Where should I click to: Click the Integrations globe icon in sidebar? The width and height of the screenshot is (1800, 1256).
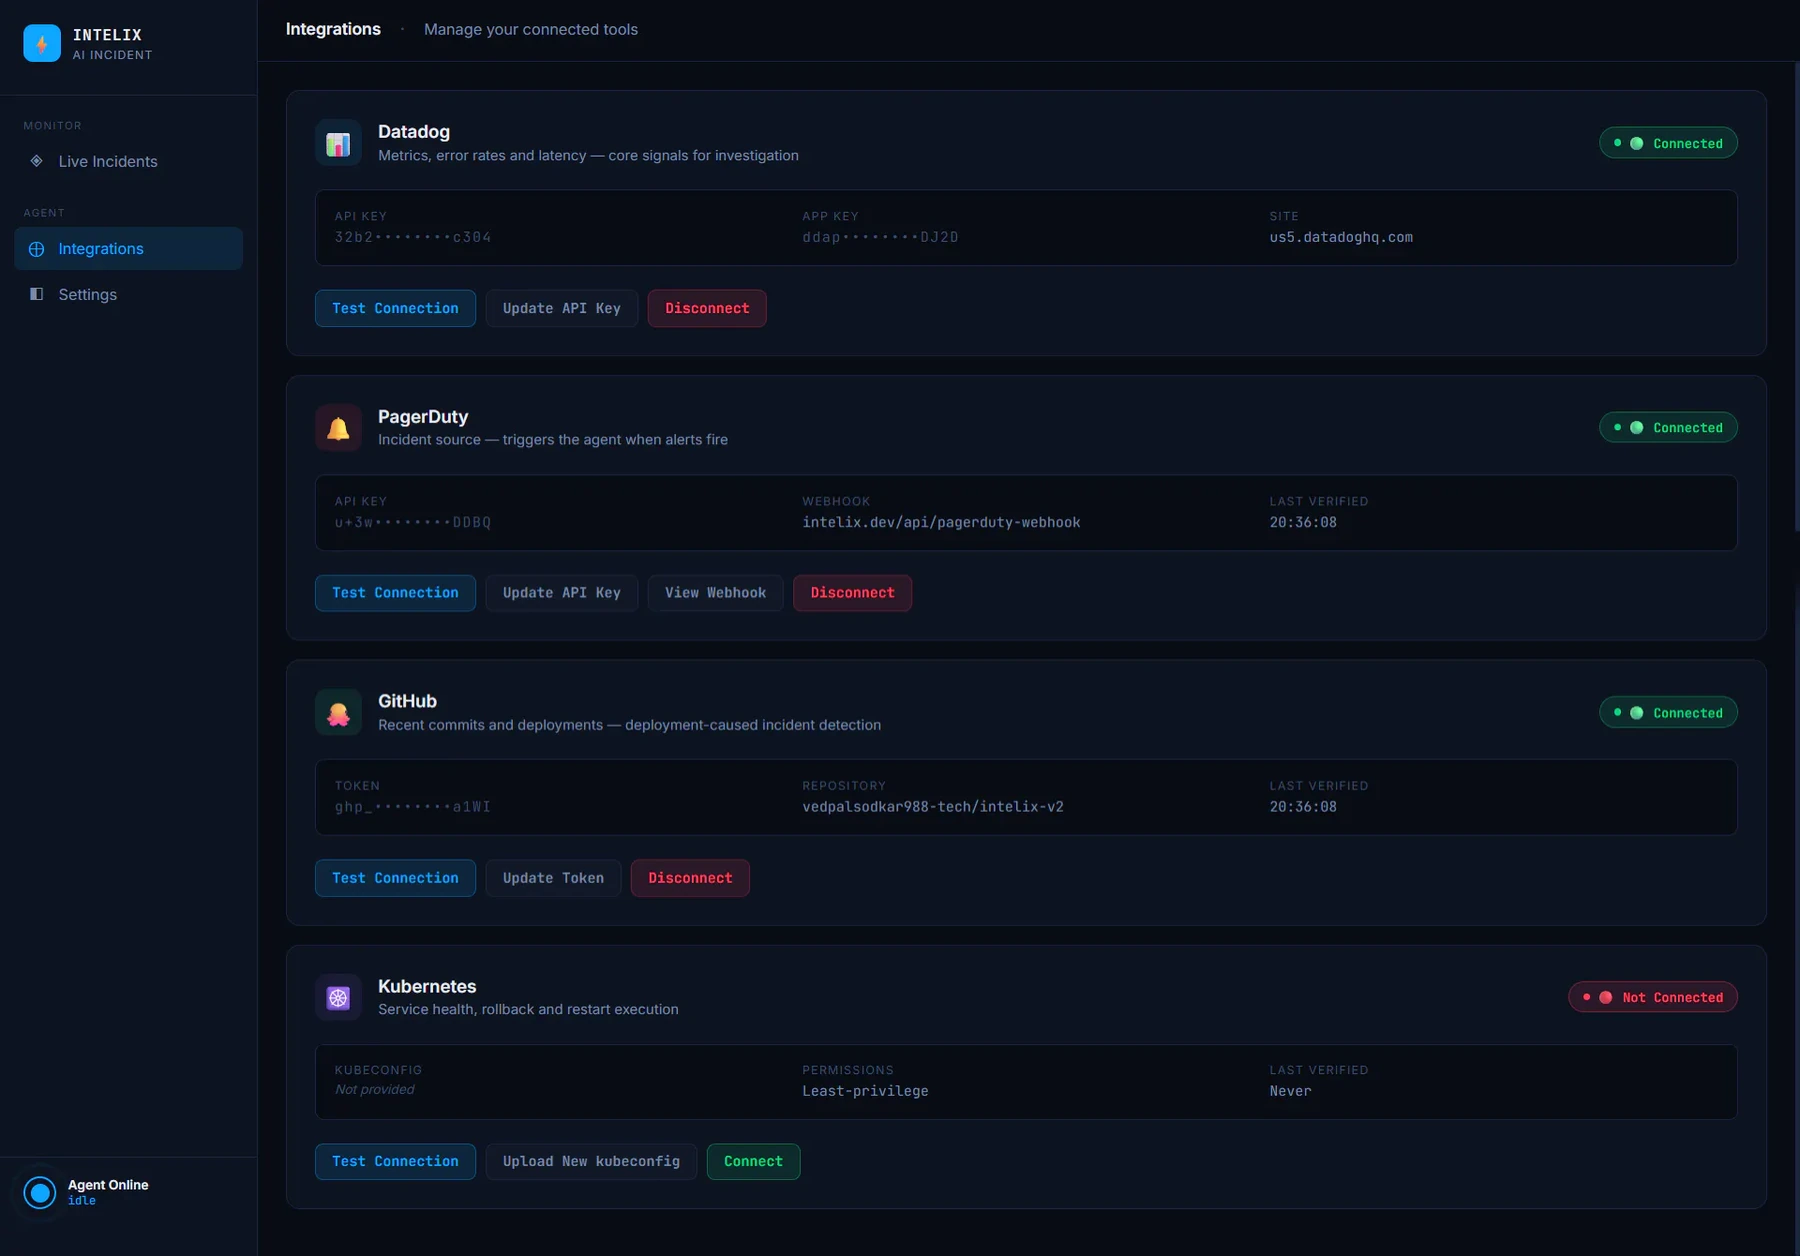(x=37, y=249)
